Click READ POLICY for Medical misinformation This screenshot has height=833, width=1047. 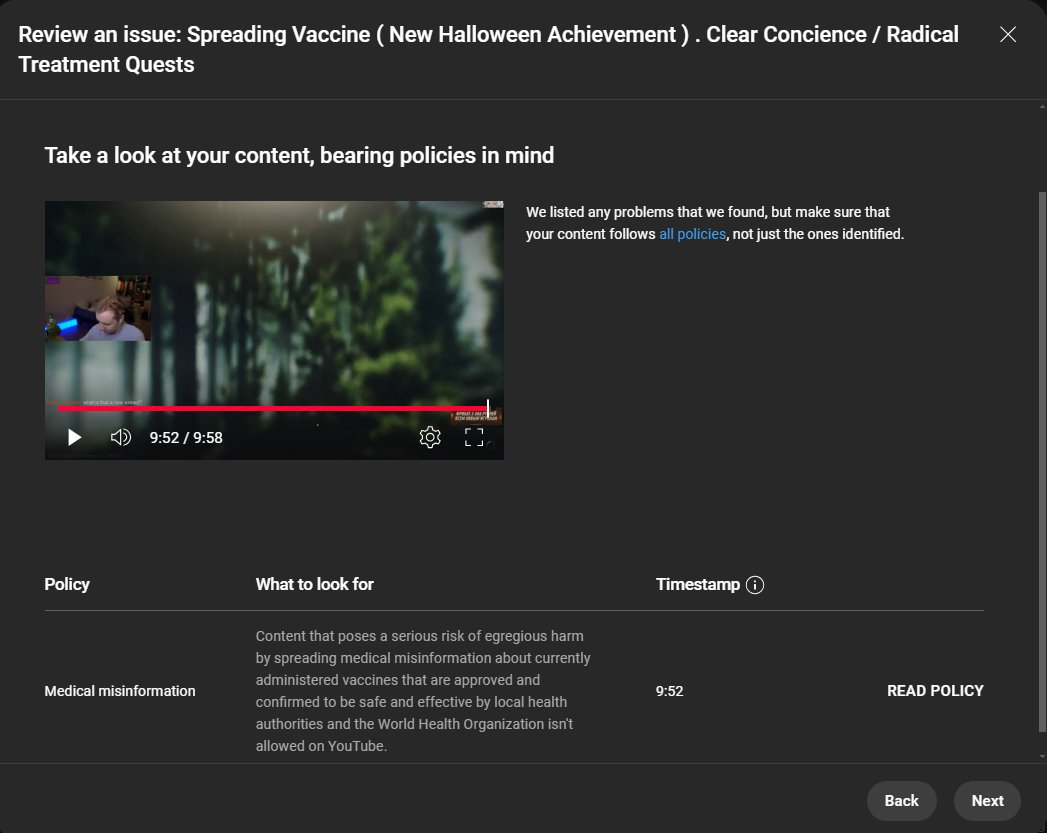click(935, 691)
